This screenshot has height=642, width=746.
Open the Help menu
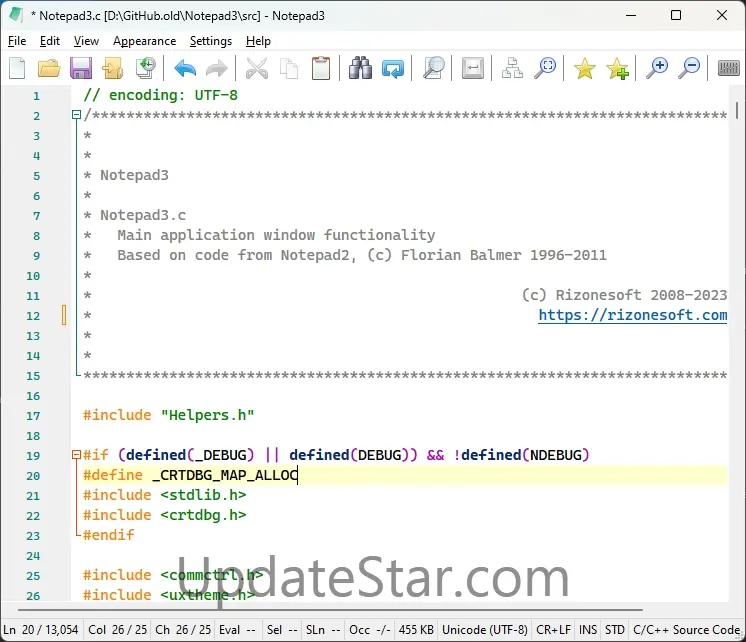258,41
